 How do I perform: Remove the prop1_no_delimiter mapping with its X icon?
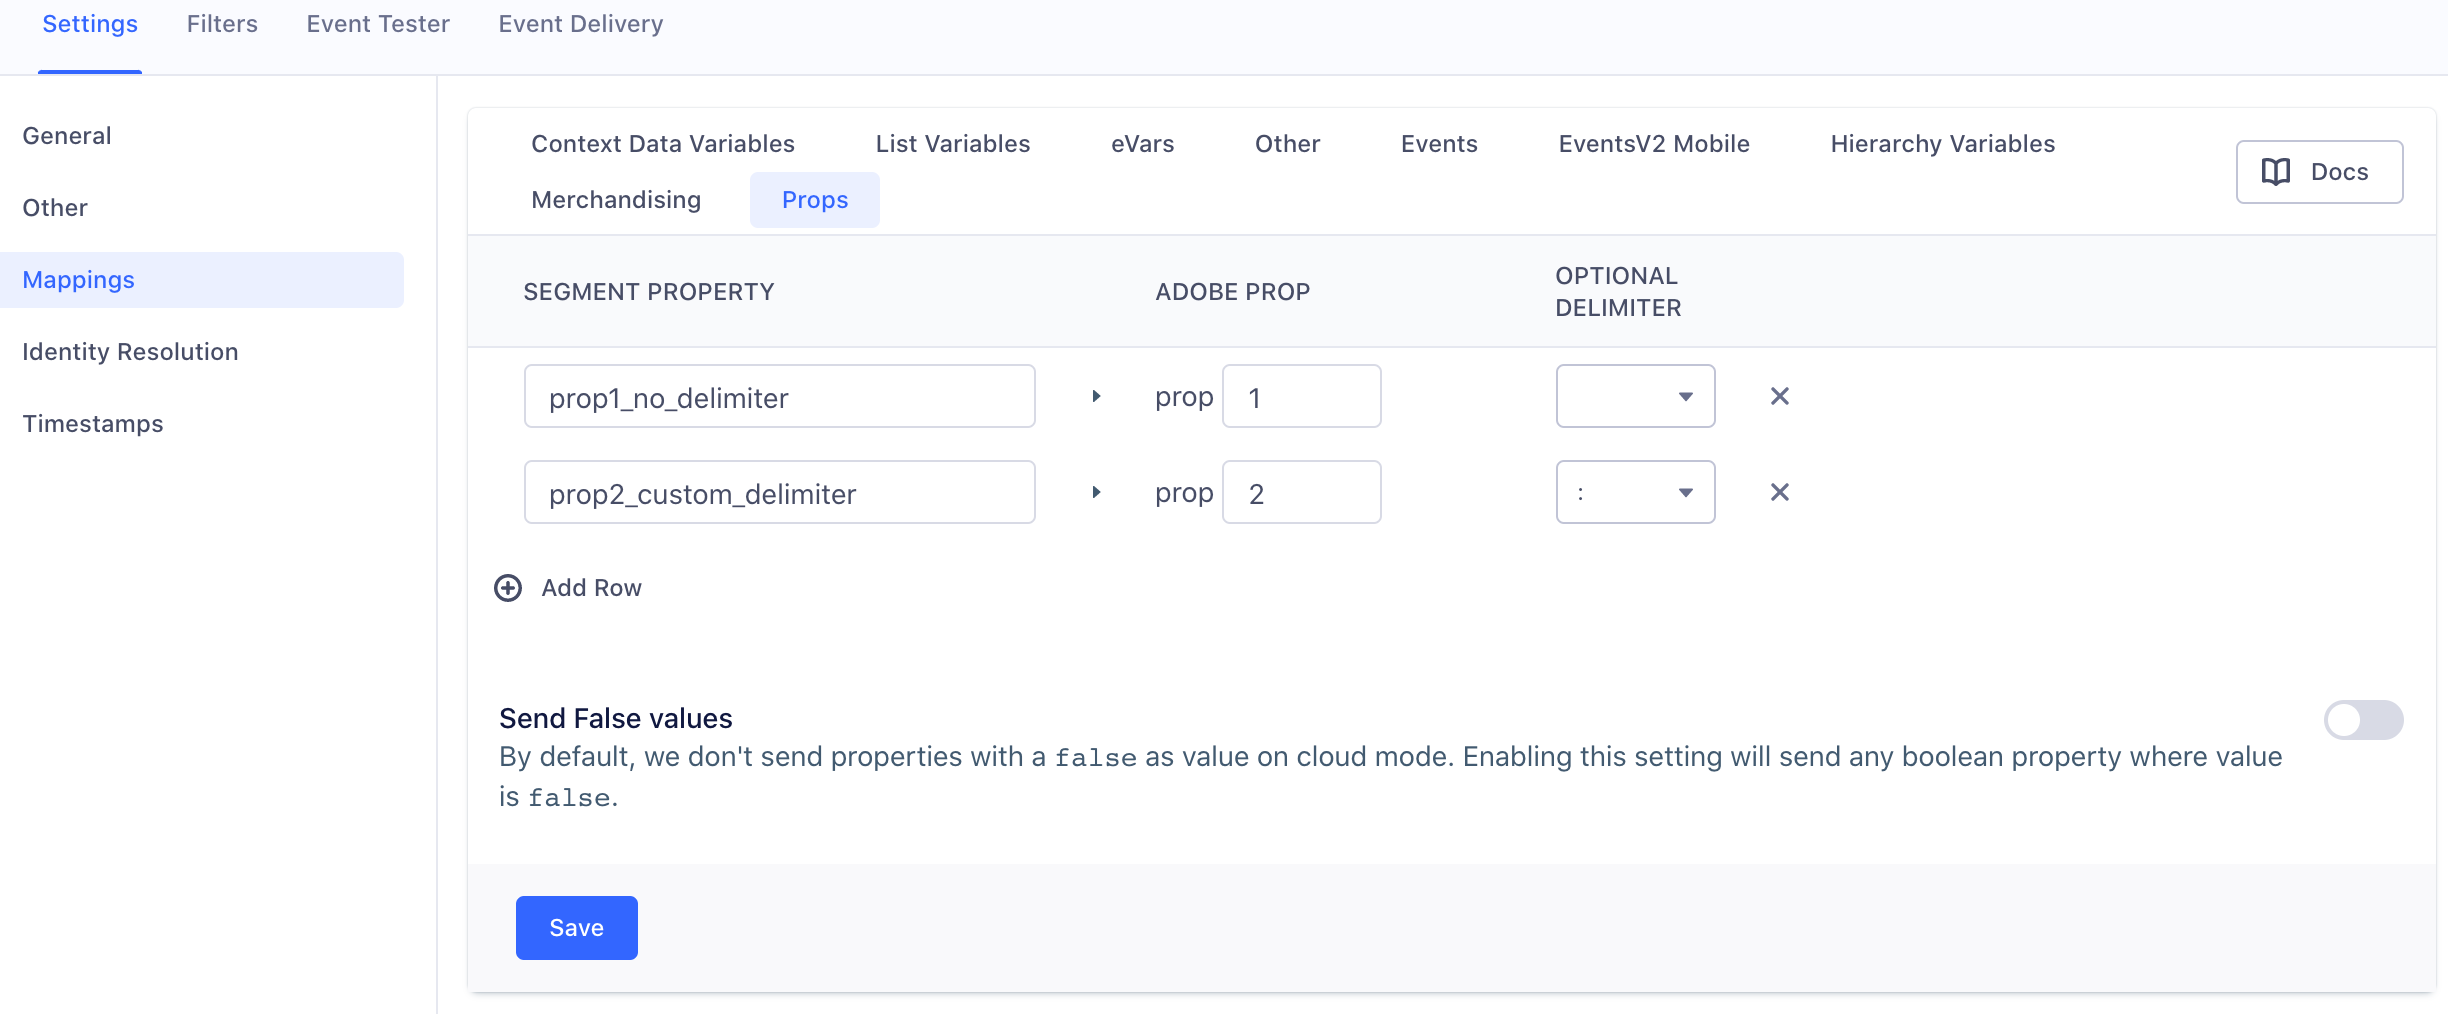pos(1779,396)
